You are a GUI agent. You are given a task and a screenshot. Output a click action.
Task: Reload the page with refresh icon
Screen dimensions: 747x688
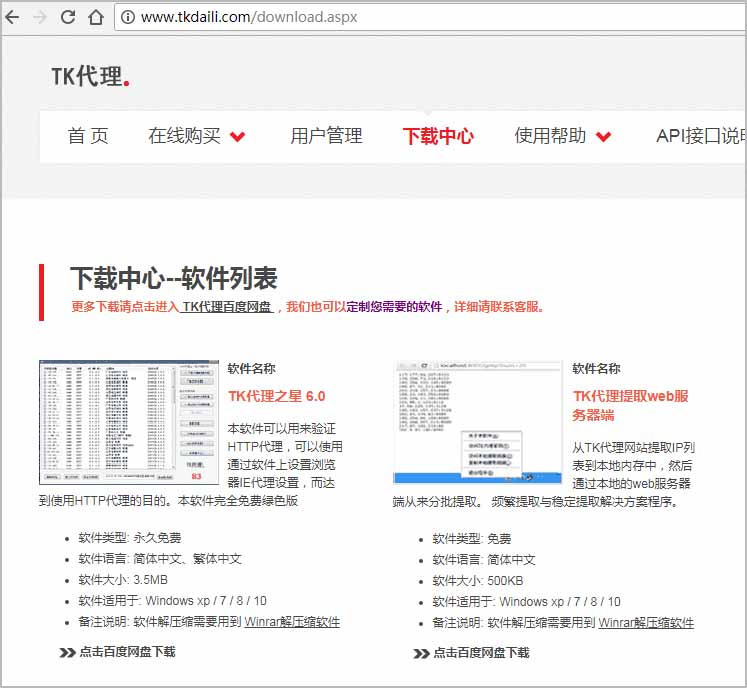tap(68, 17)
